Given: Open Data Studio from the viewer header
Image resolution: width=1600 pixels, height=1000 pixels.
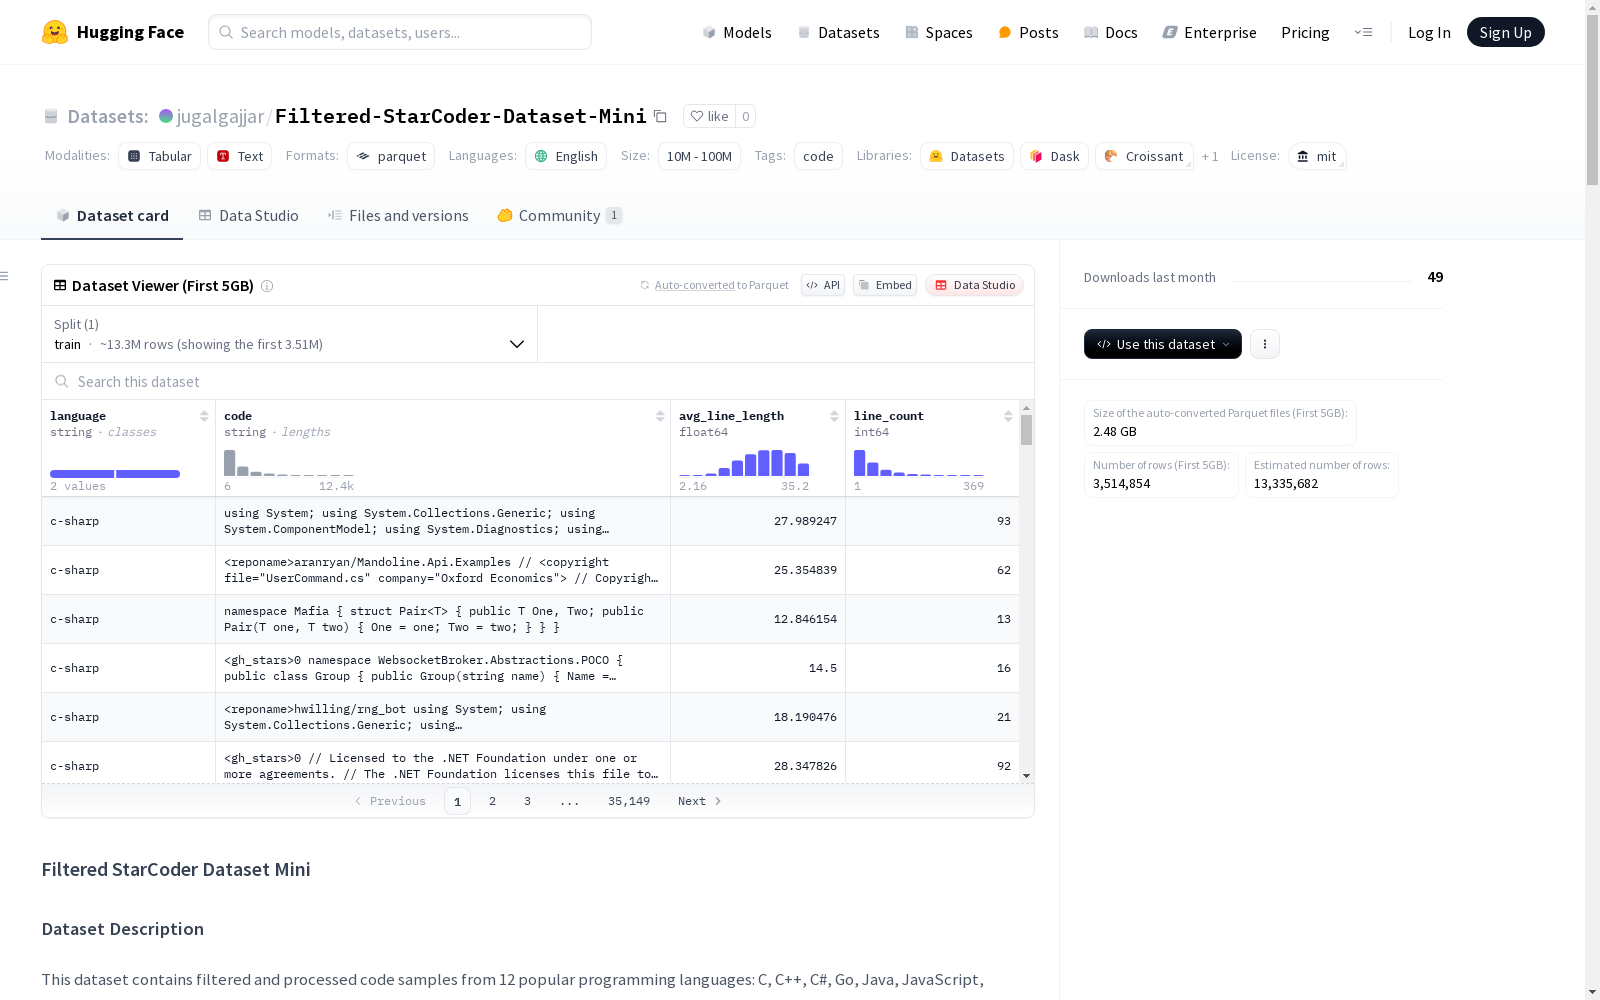Looking at the screenshot, I should [974, 285].
